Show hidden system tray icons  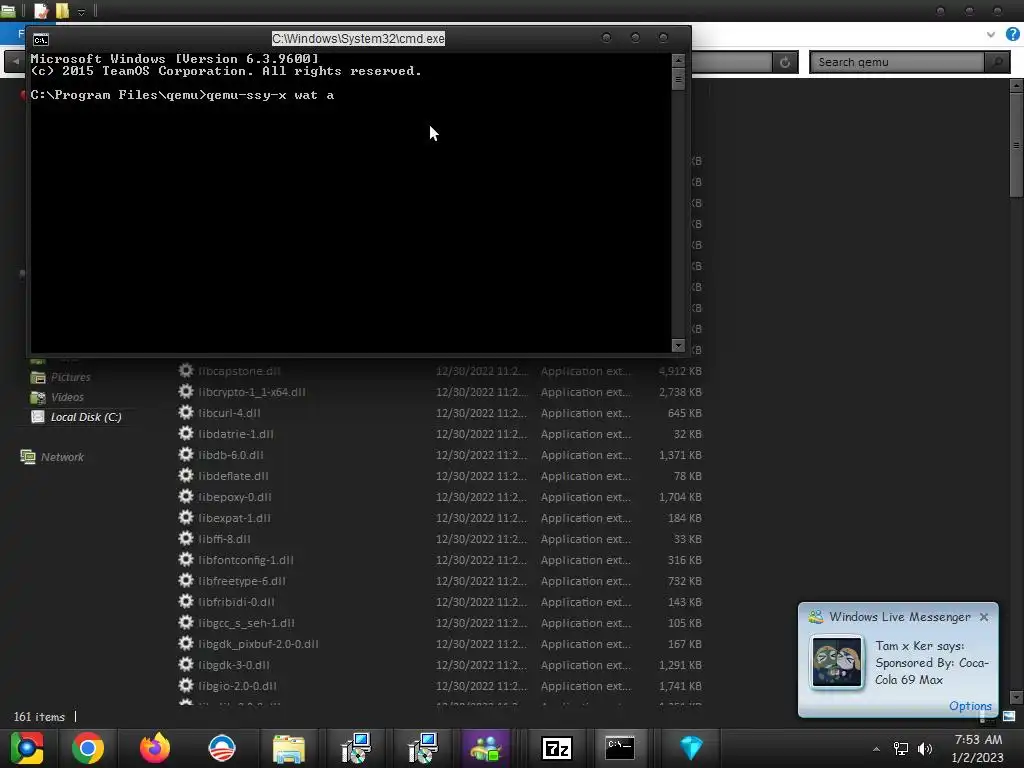point(876,749)
